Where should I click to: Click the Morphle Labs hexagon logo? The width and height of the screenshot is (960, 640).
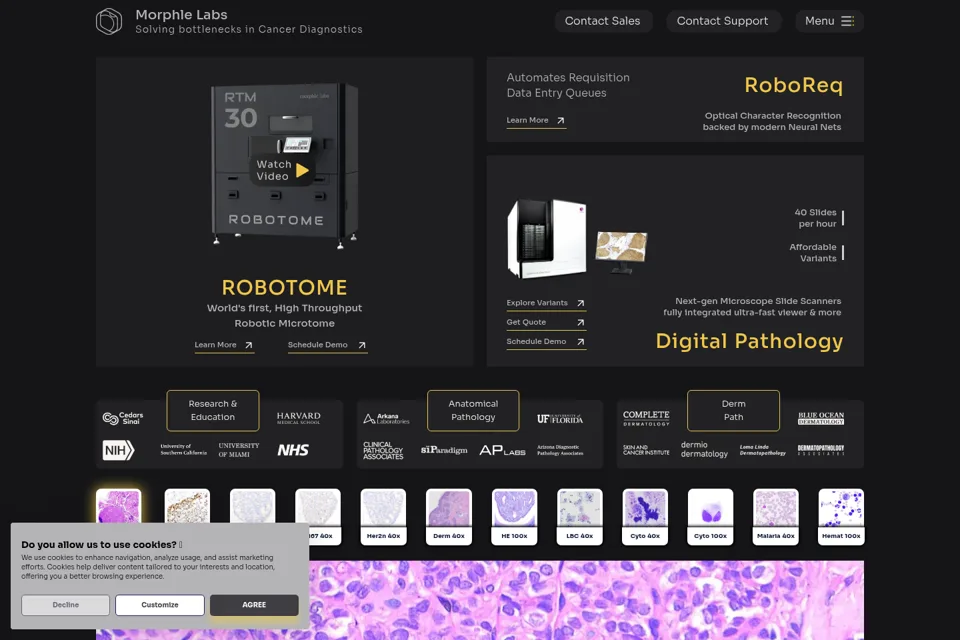click(x=109, y=21)
